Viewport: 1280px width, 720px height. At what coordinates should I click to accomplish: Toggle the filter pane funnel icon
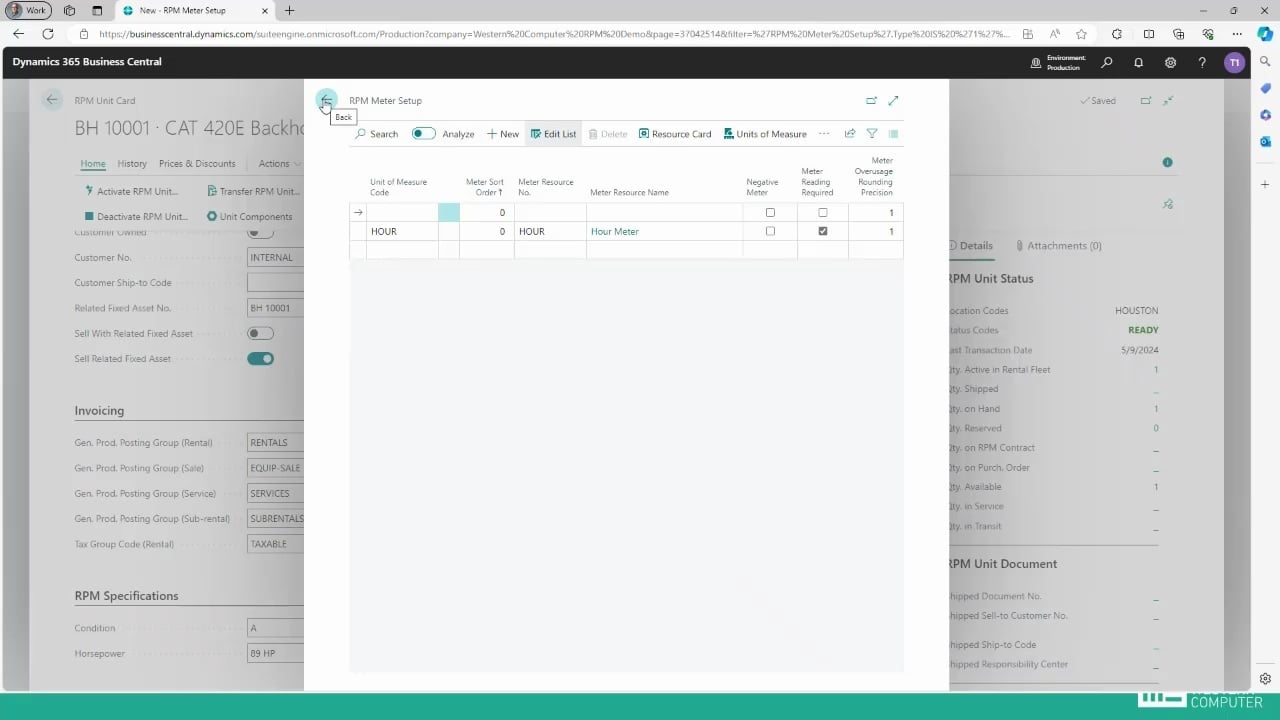(x=872, y=134)
